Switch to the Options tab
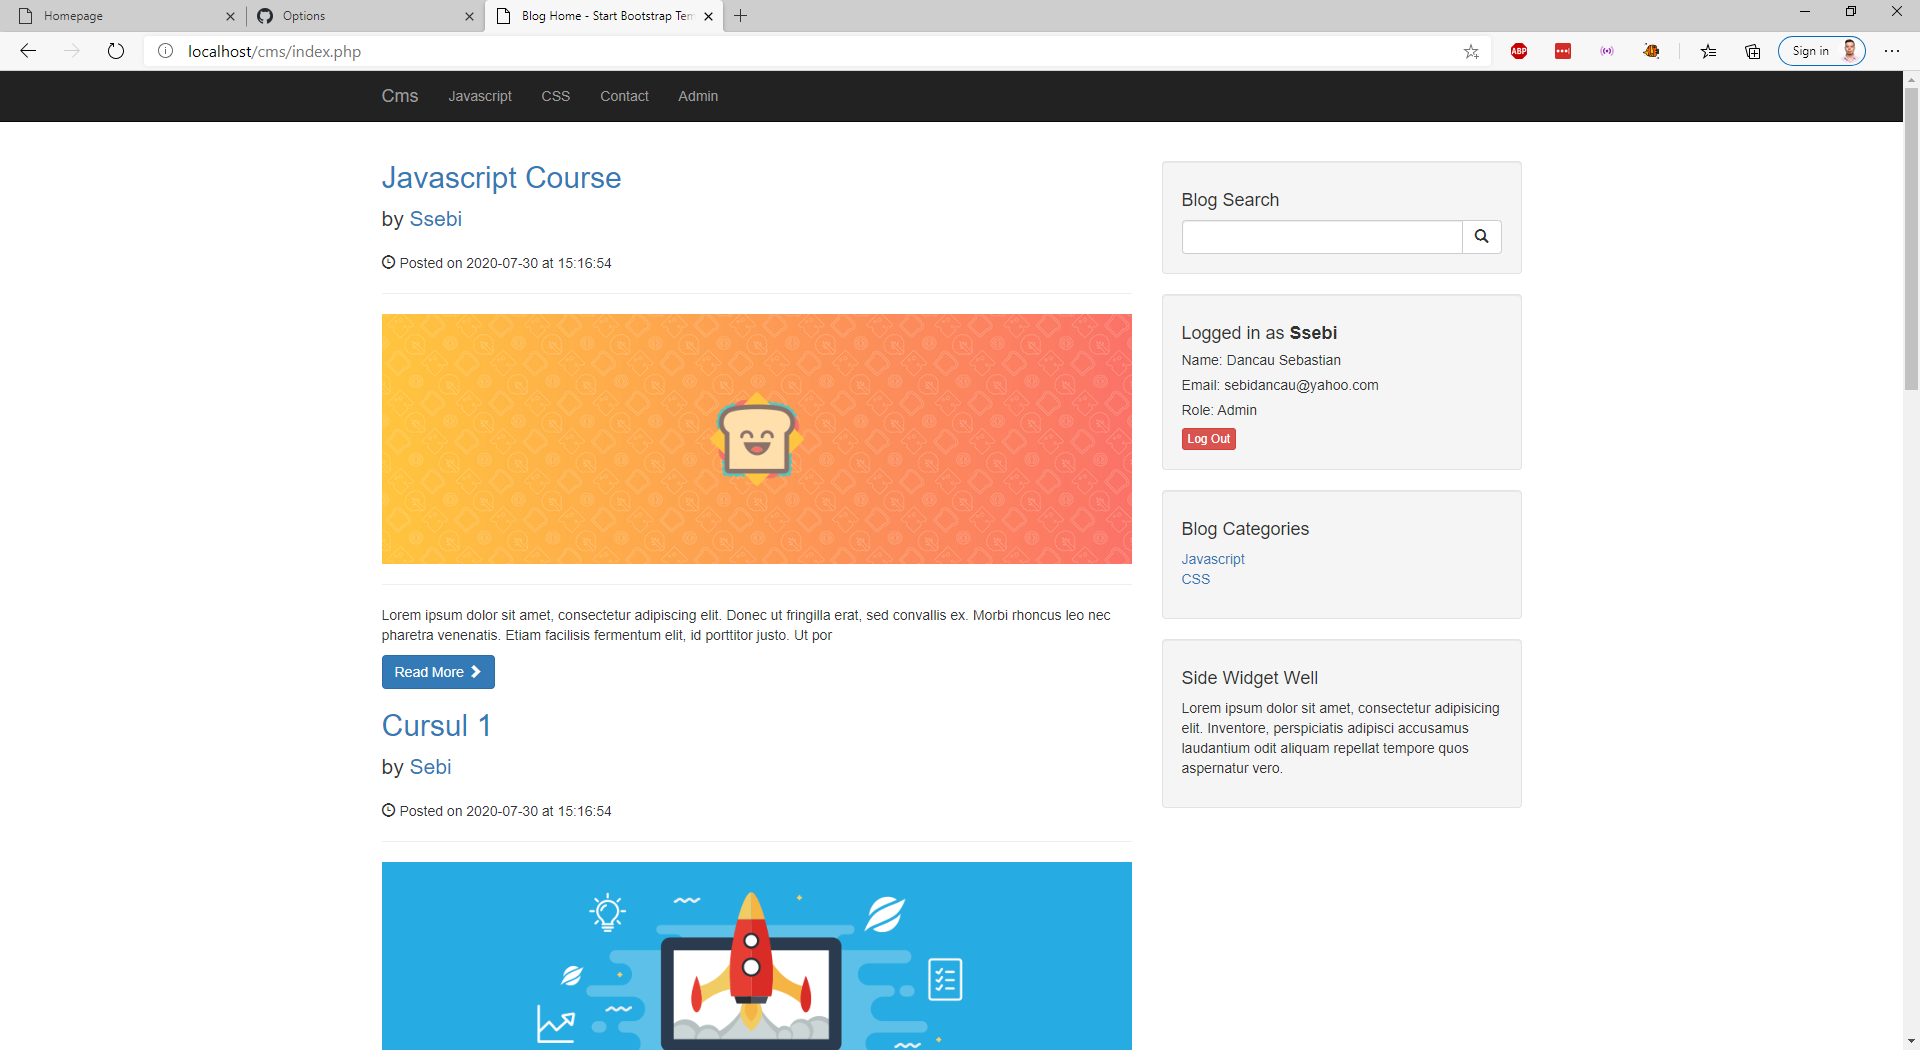Image resolution: width=1920 pixels, height=1050 pixels. (360, 16)
